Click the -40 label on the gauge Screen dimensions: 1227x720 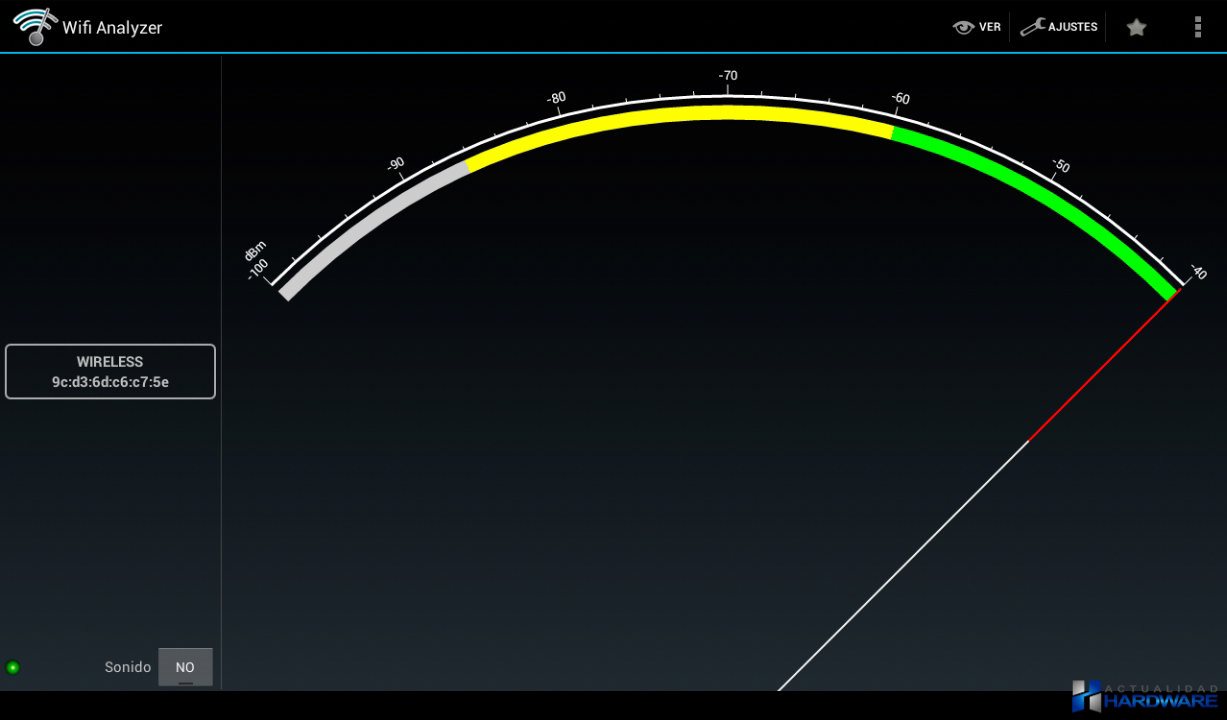[1197, 272]
